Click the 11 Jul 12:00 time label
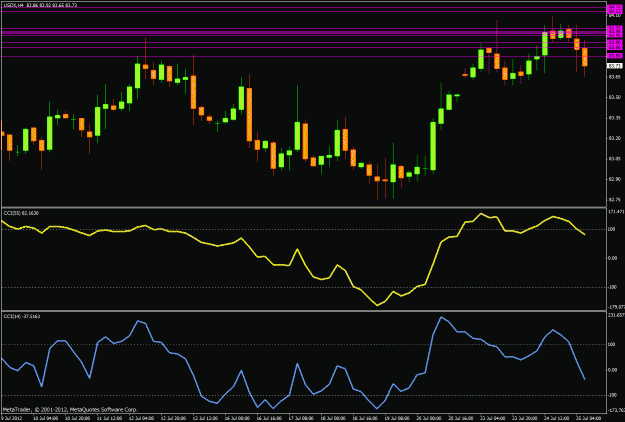 pos(109,418)
